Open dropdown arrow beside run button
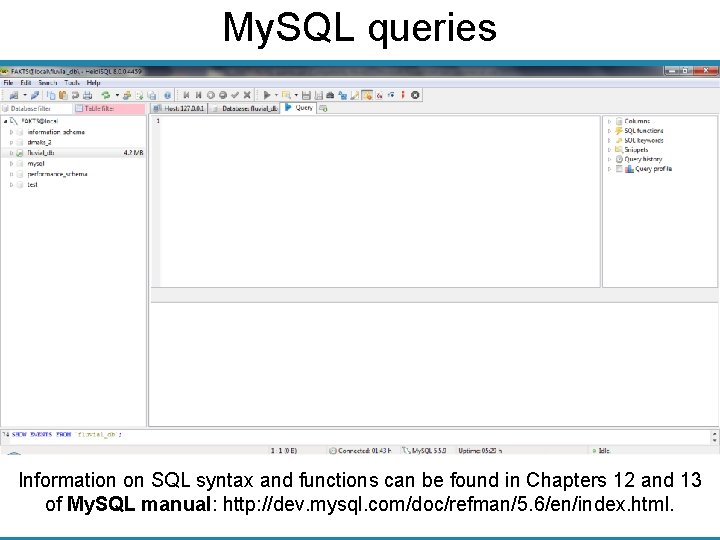 coord(276,95)
